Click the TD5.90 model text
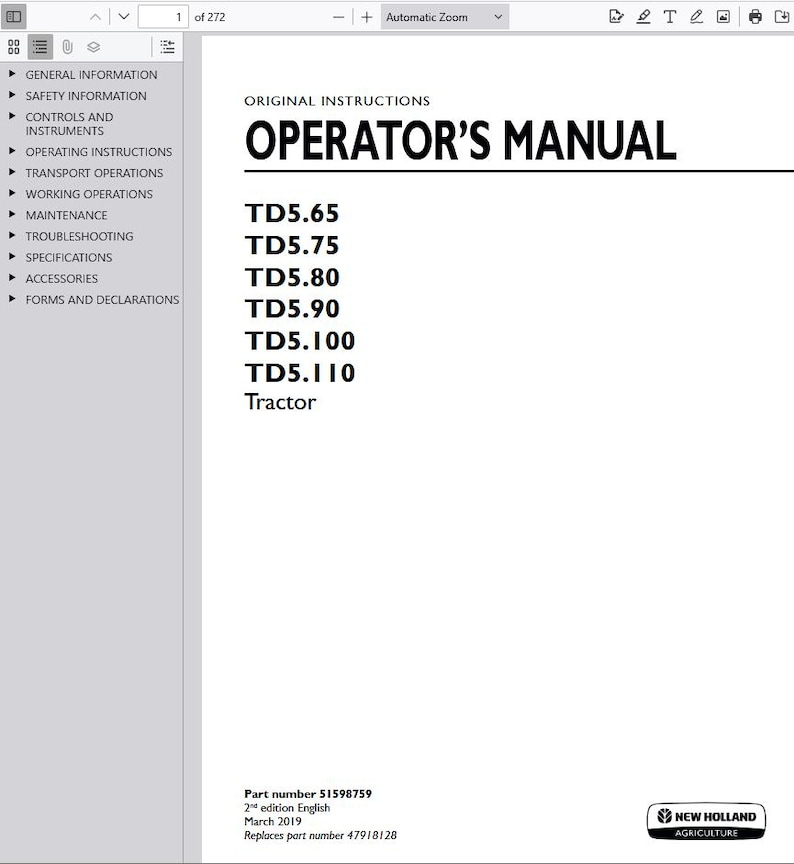Image resolution: width=794 pixels, height=864 pixels. pyautogui.click(x=292, y=309)
